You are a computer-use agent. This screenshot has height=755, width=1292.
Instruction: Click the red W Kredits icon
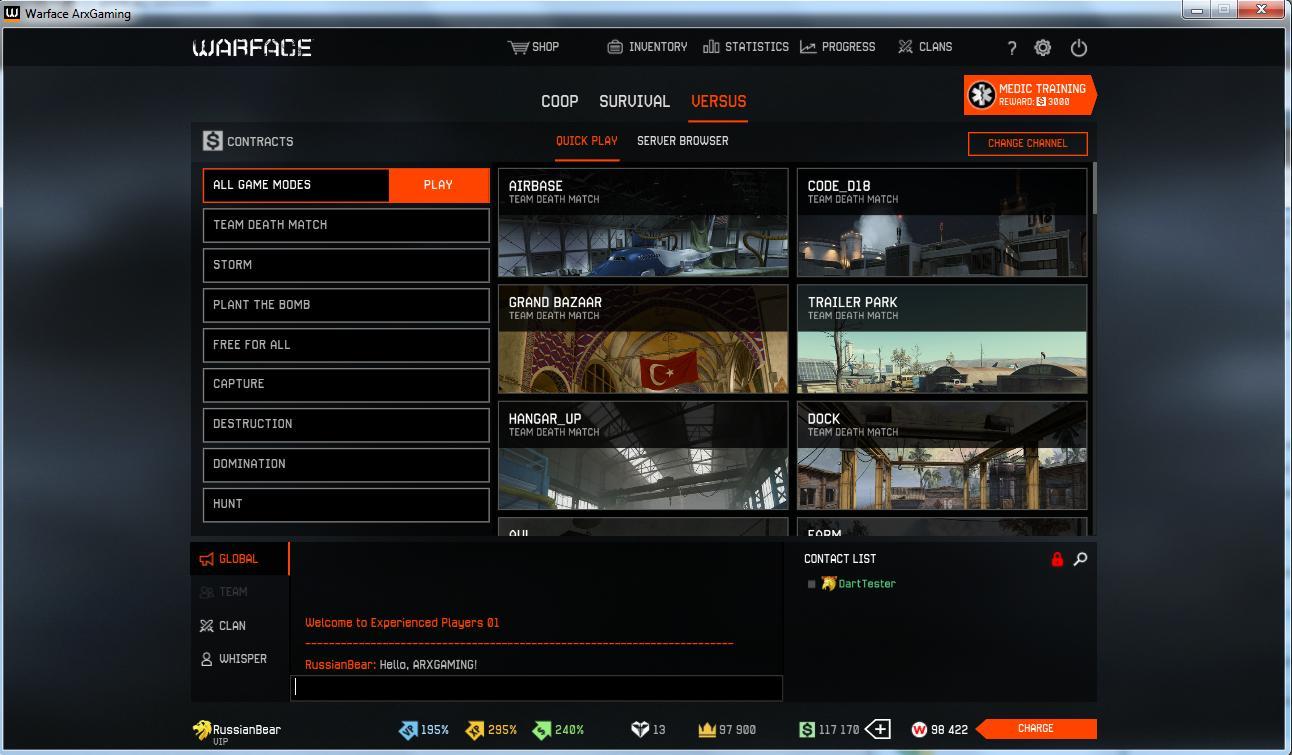tap(918, 730)
